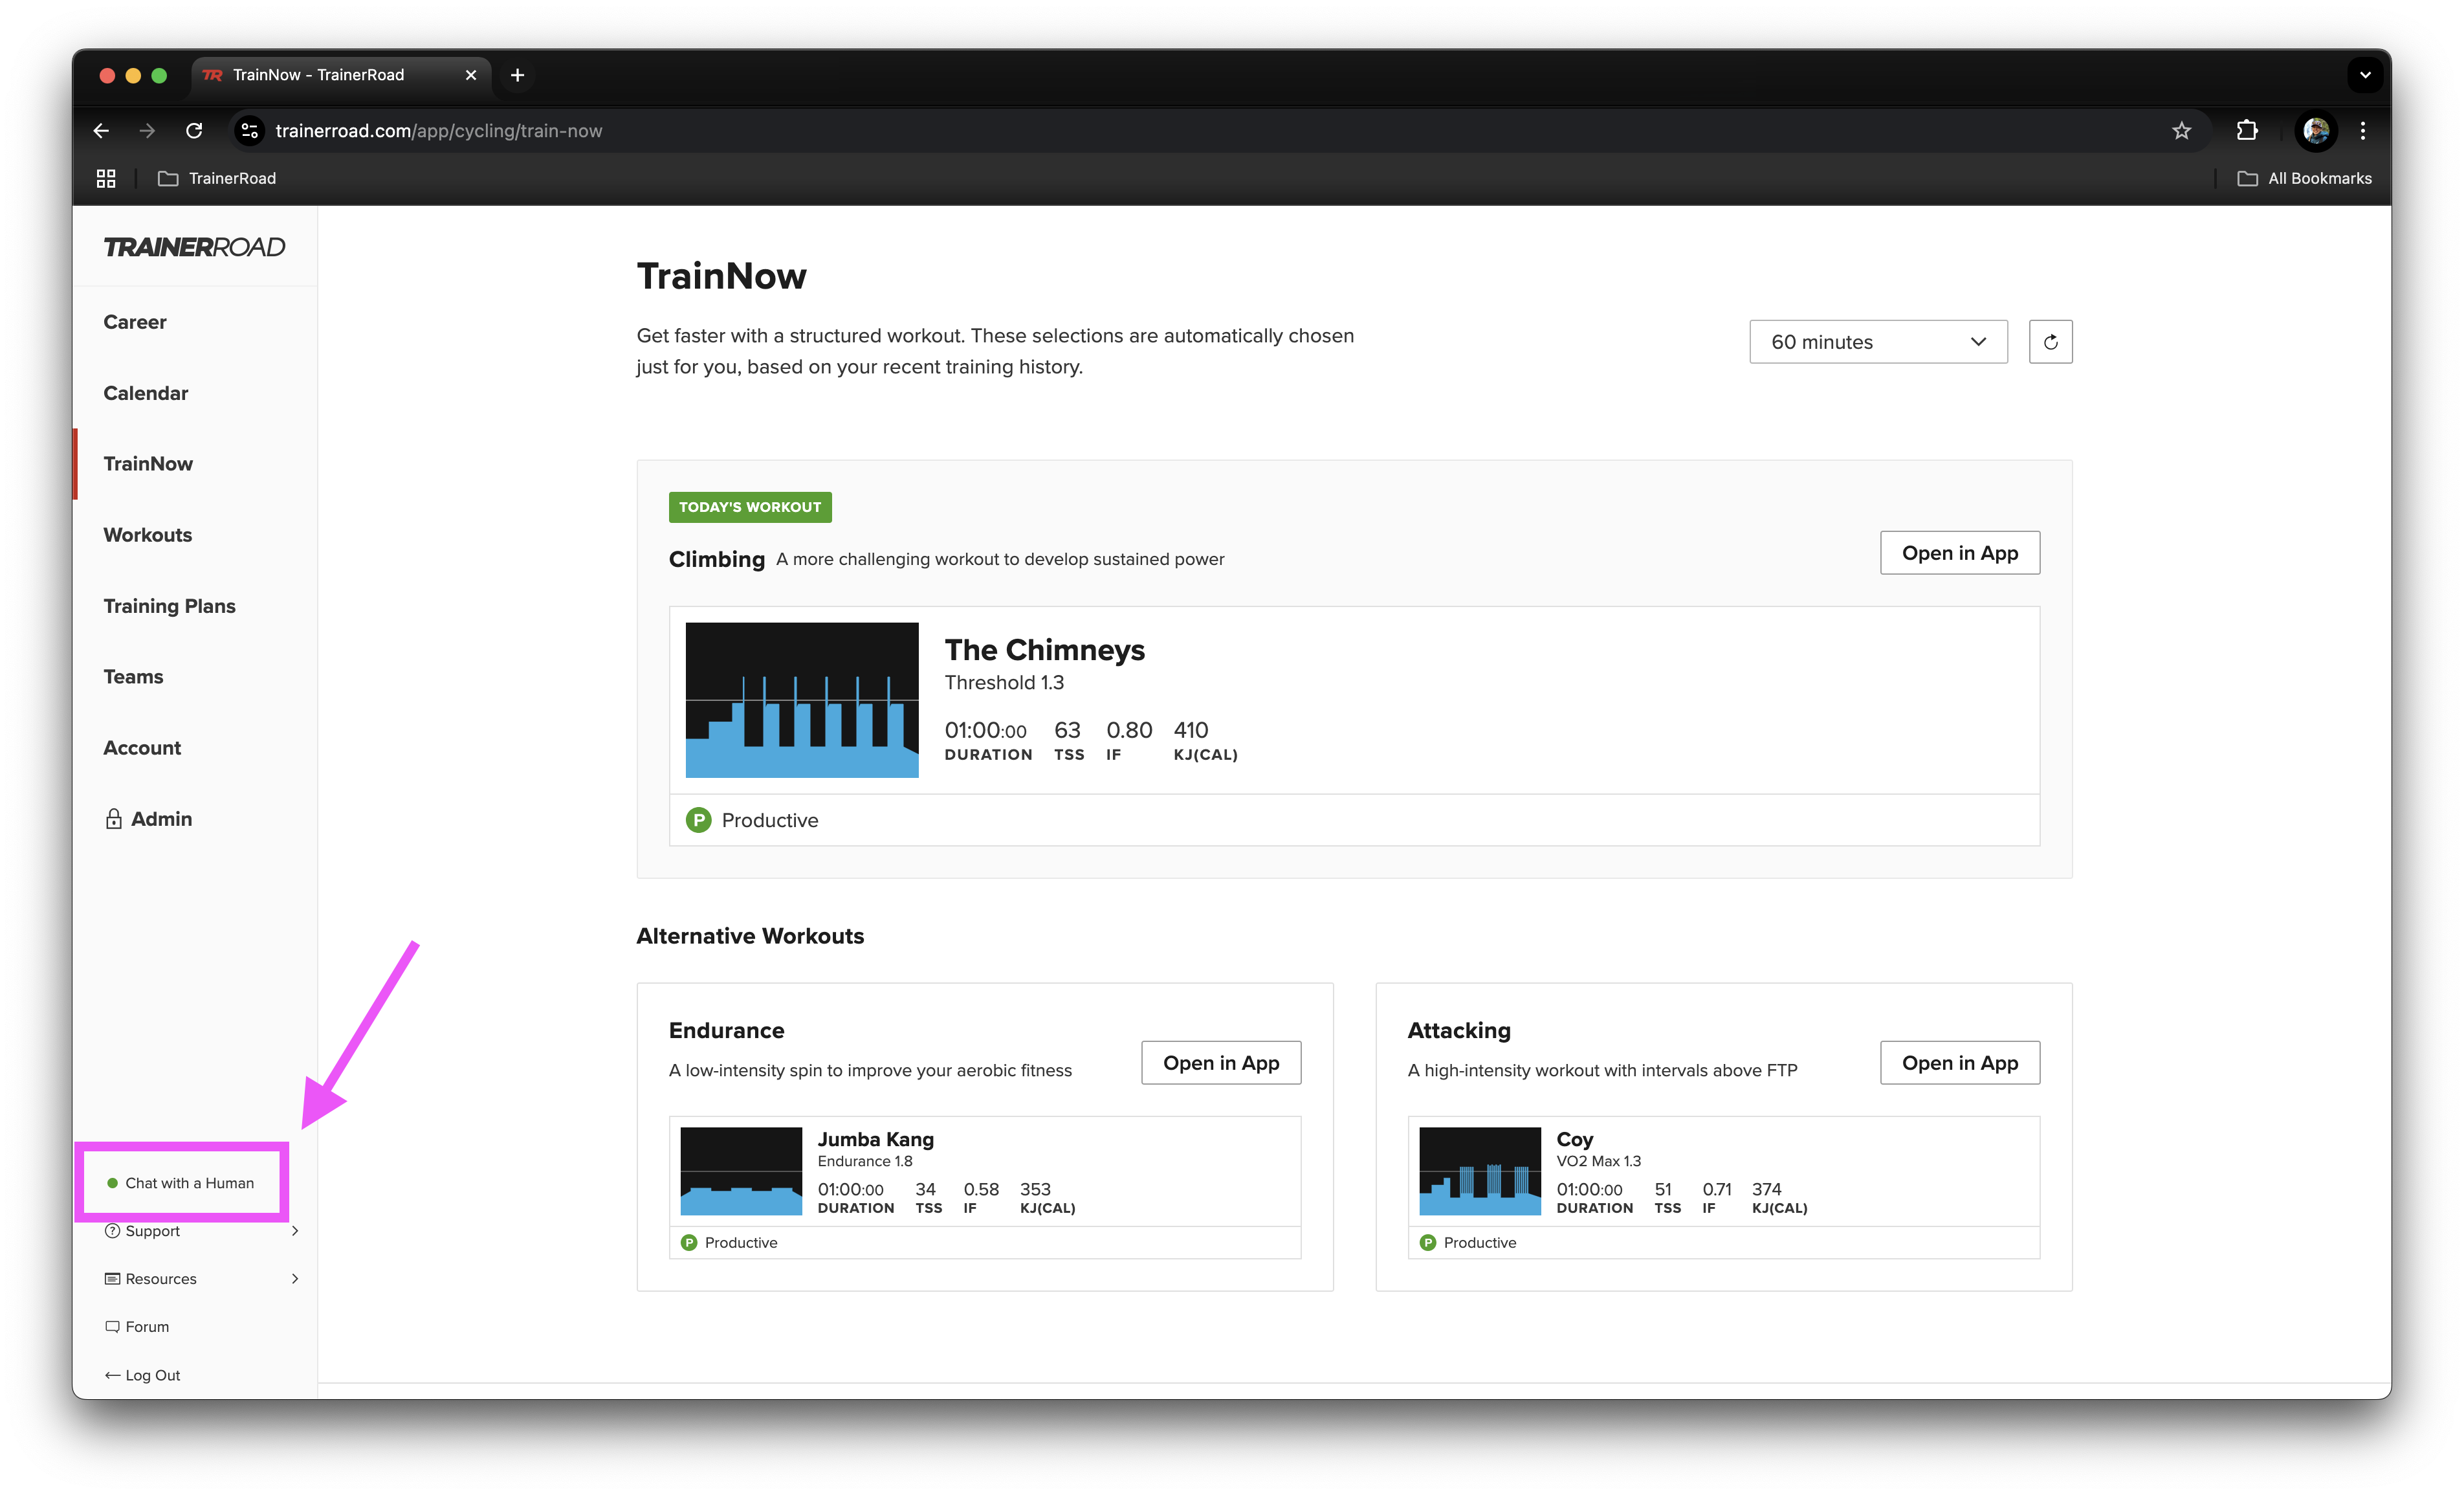Open the Climbing workout in the app

(x=1959, y=553)
